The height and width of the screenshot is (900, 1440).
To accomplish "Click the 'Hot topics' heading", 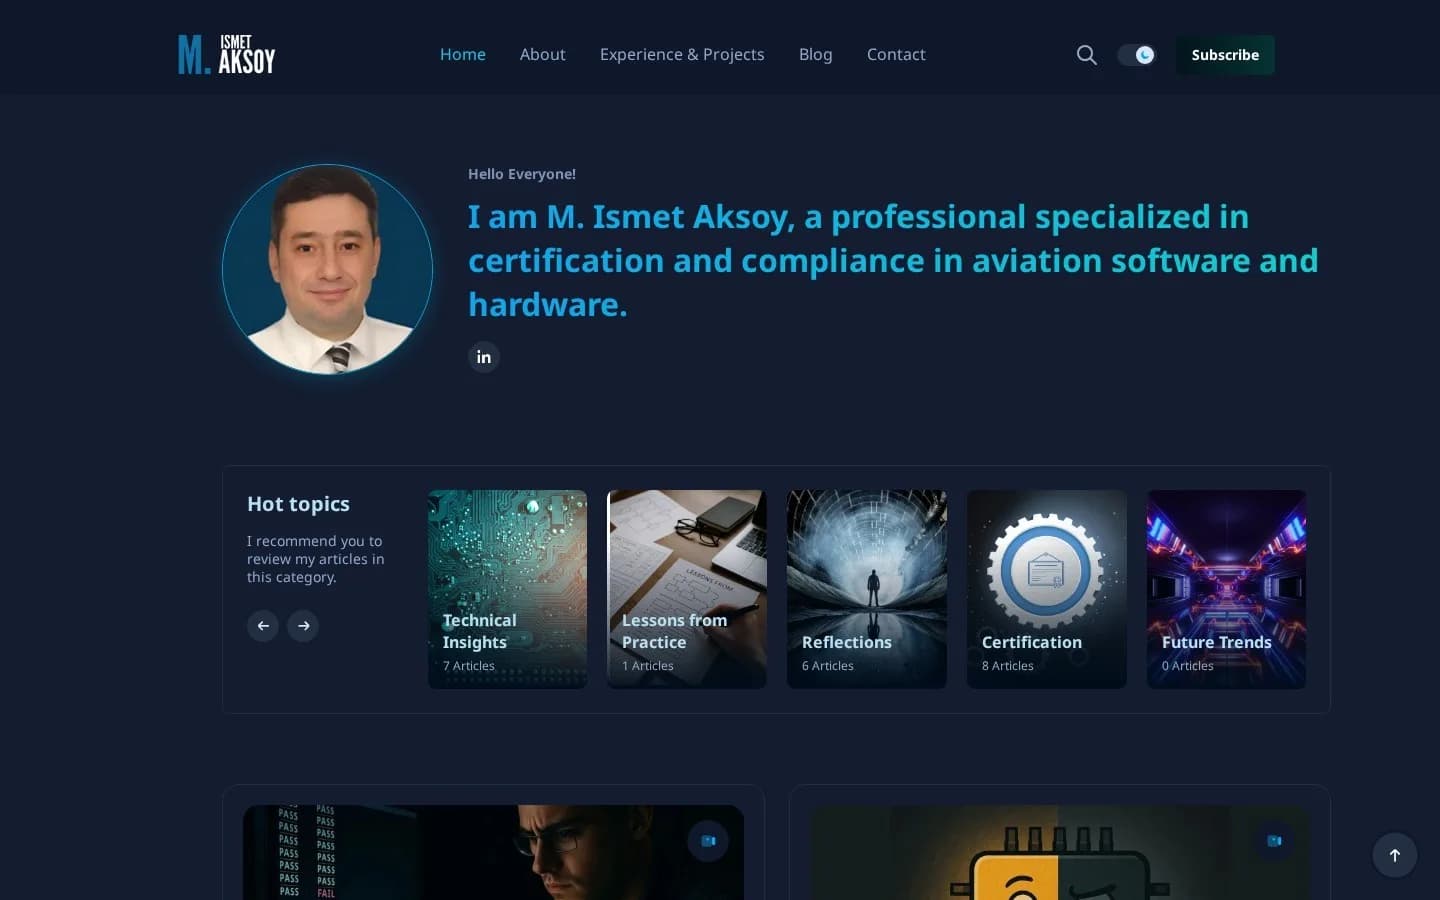I will pos(298,504).
